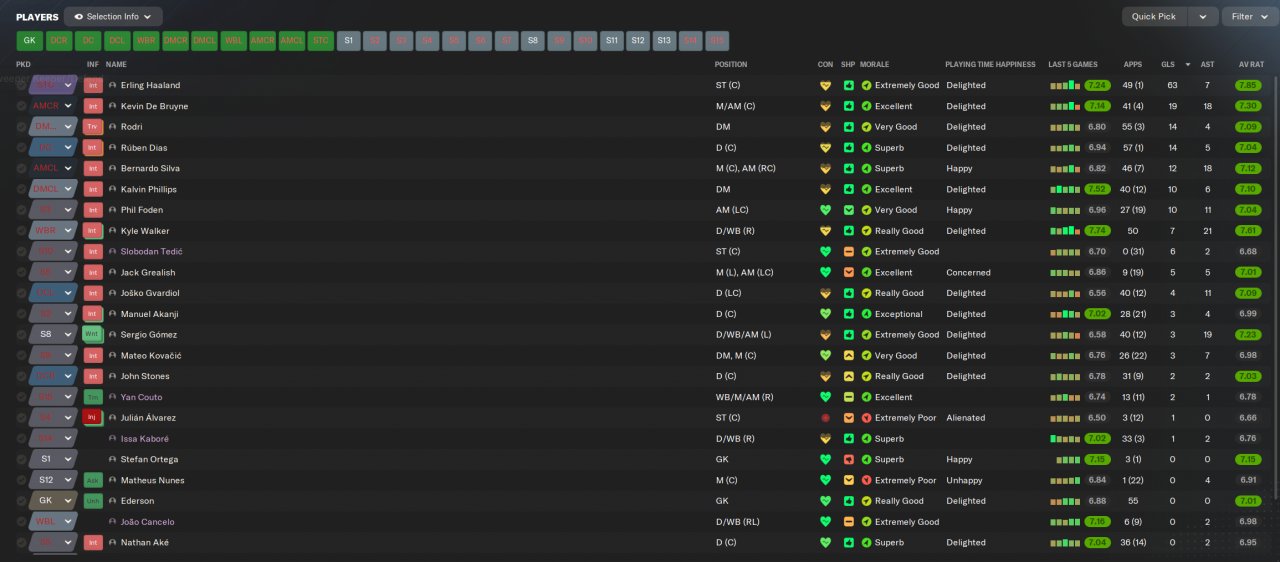Image resolution: width=1280 pixels, height=562 pixels.
Task: Toggle the picked checkbox for Sergio Gómez
Action: [21, 335]
